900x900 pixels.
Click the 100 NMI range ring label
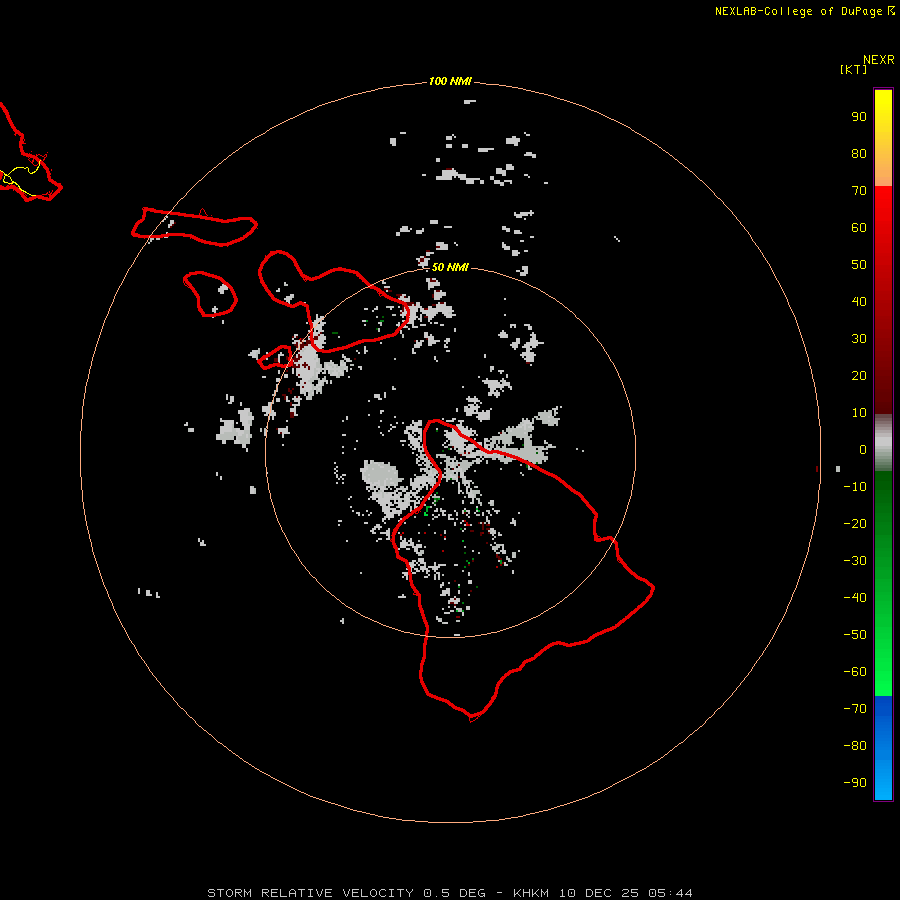[x=450, y=82]
